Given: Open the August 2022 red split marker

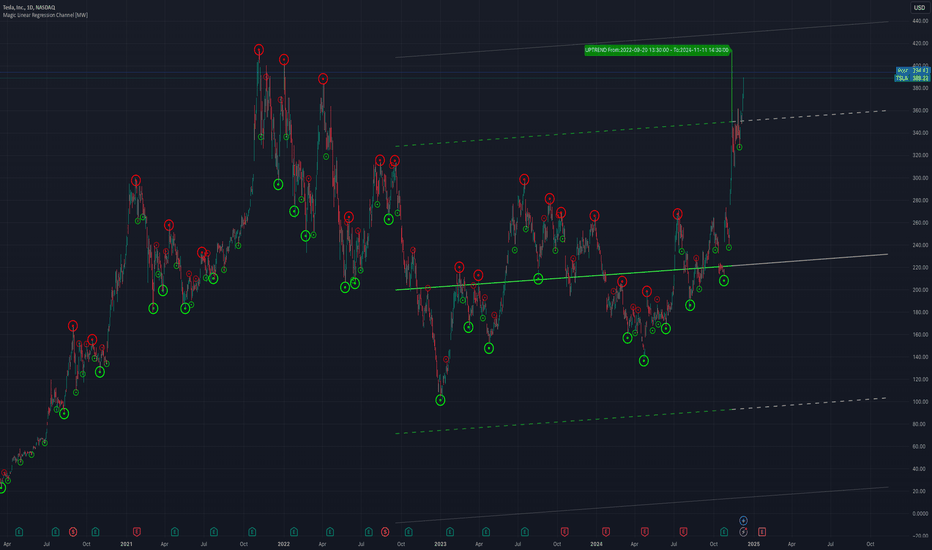Looking at the screenshot, I should 385,532.
